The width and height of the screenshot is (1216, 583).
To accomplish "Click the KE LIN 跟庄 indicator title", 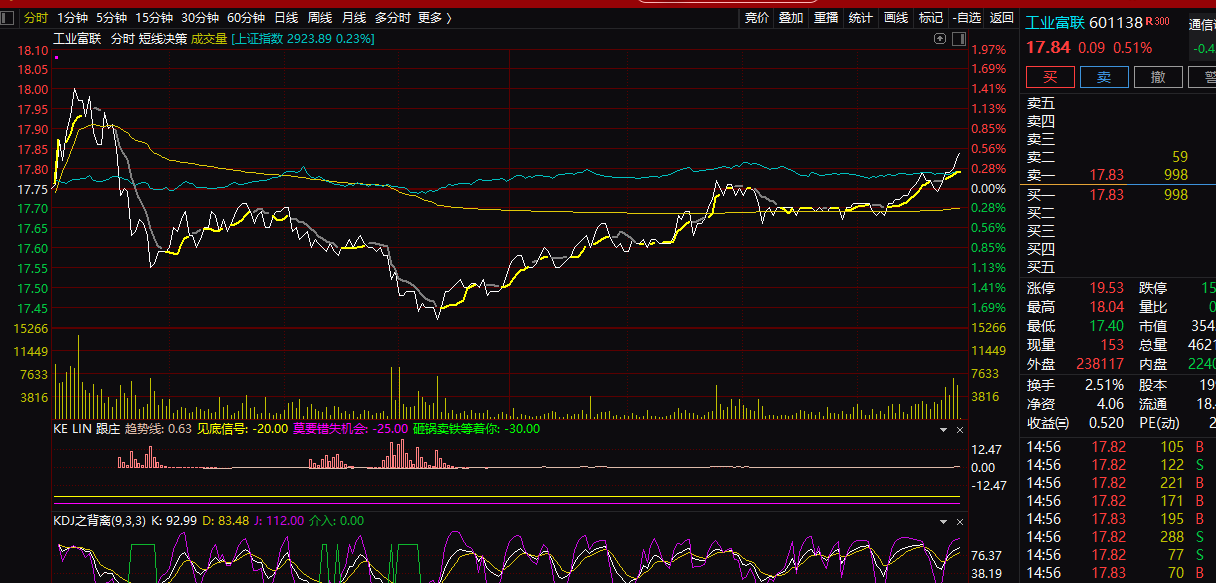I will pyautogui.click(x=86, y=429).
